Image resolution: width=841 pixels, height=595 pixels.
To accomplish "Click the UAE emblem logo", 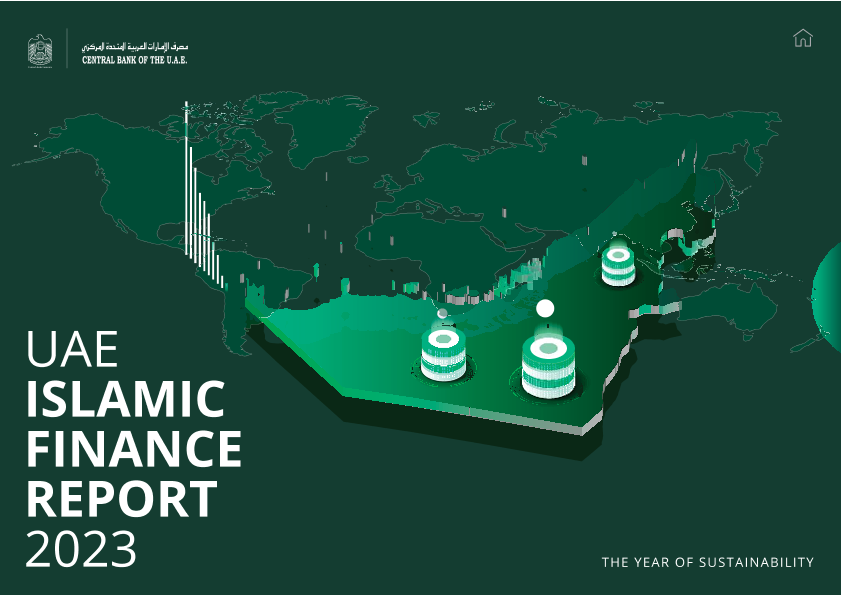I will pos(40,51).
